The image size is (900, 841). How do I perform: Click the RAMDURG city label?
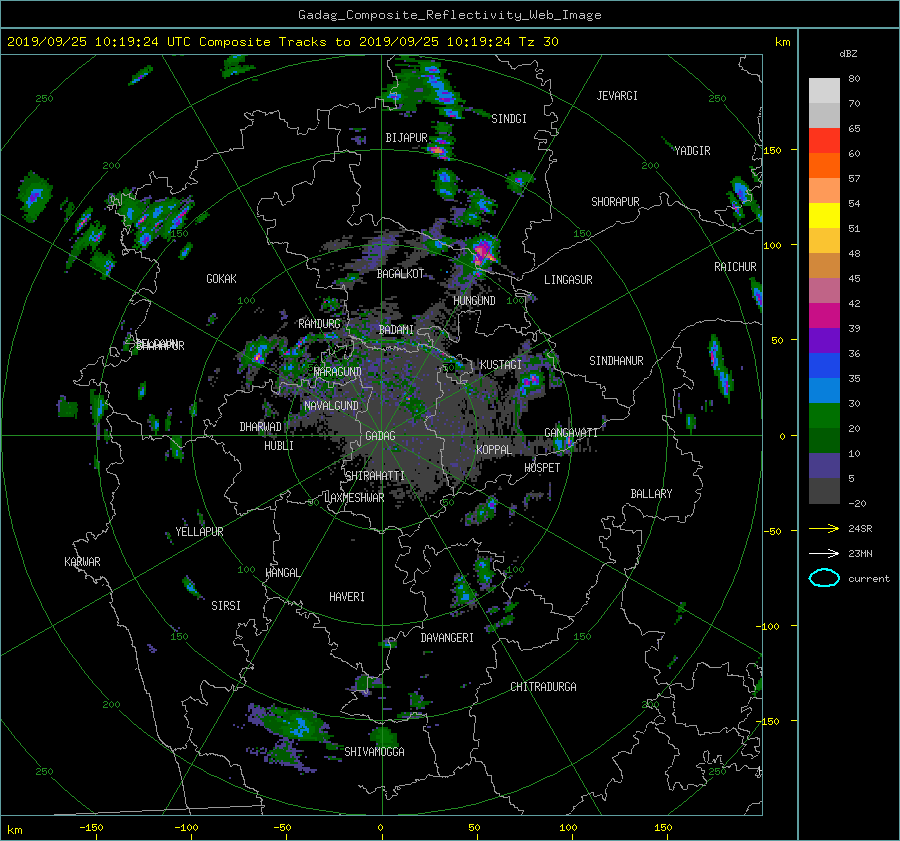click(x=319, y=324)
